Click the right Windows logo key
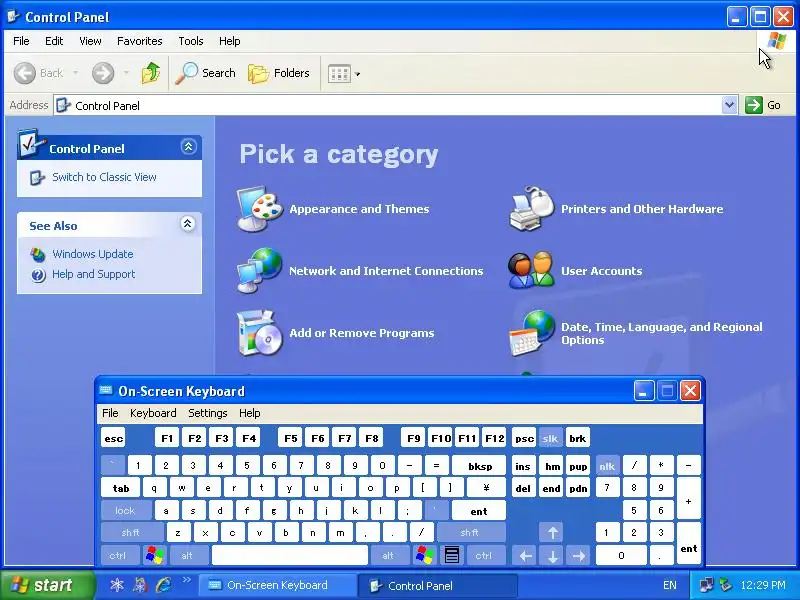 pyautogui.click(x=424, y=555)
